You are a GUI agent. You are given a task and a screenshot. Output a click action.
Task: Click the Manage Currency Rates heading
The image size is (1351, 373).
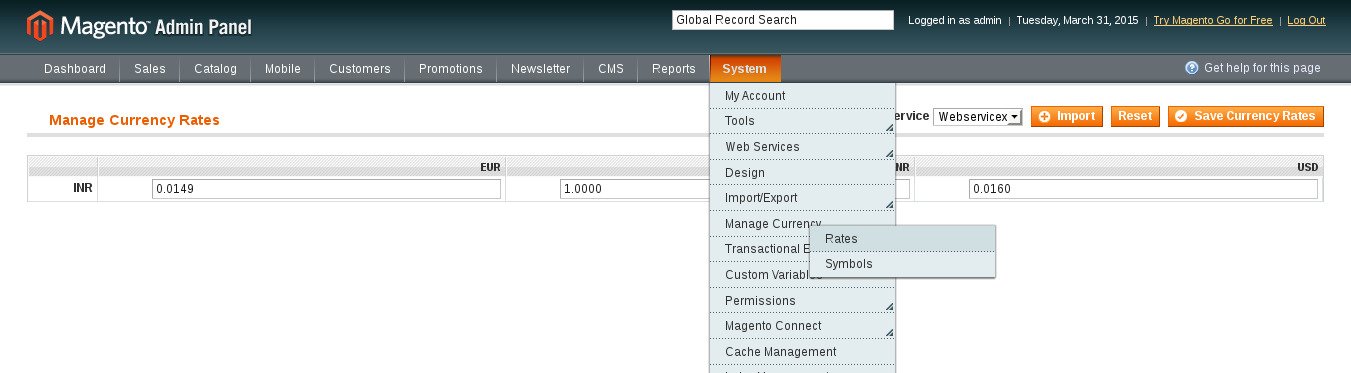coord(134,120)
